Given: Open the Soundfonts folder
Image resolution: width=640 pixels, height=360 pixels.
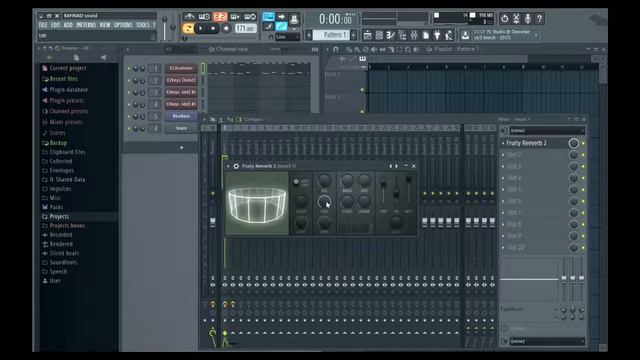Looking at the screenshot, I should coord(63,262).
